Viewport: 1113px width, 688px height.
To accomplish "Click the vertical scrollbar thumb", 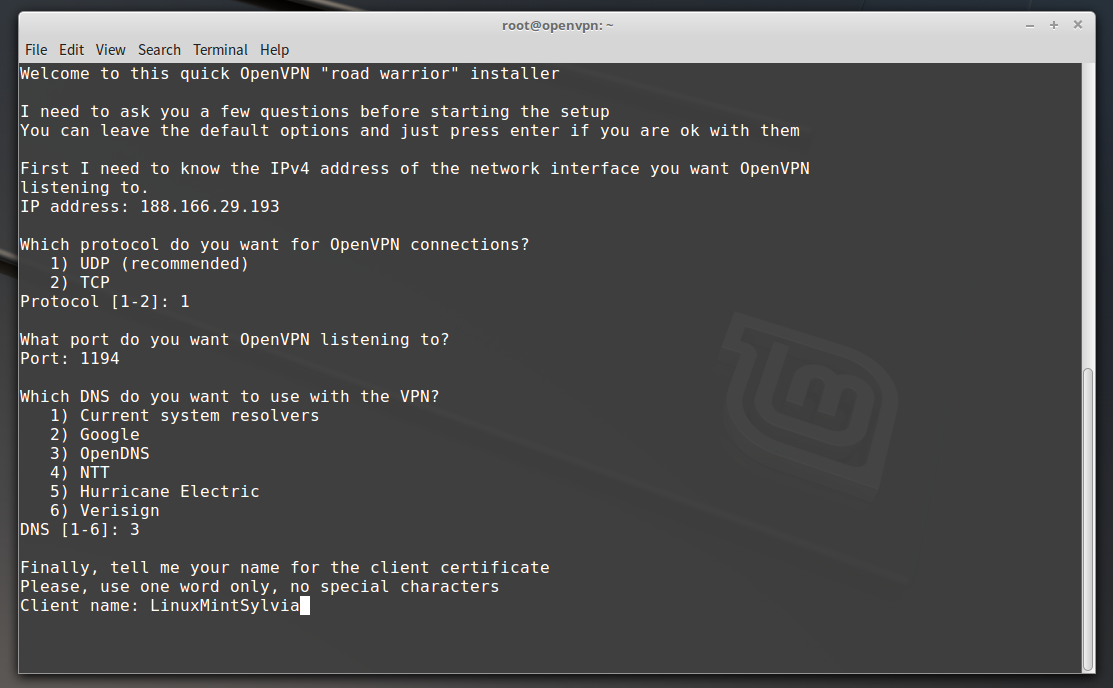I will [1087, 518].
